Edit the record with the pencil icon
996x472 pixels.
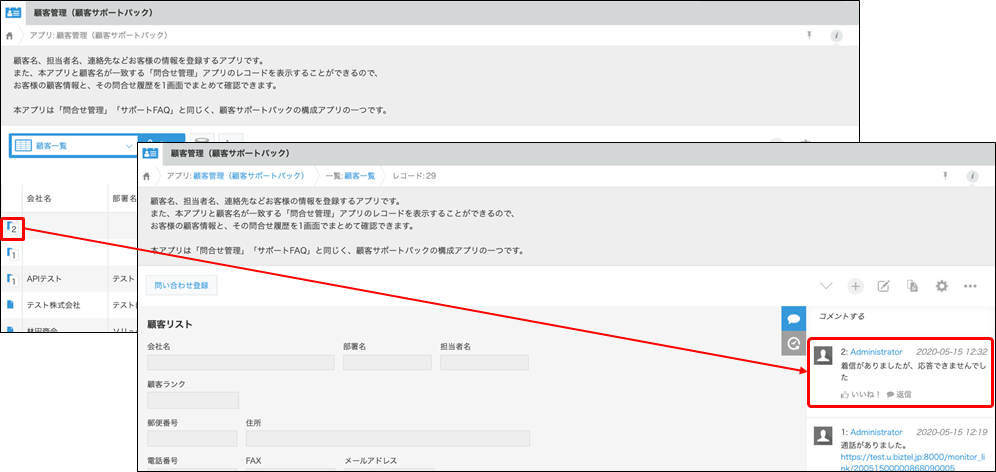click(884, 286)
